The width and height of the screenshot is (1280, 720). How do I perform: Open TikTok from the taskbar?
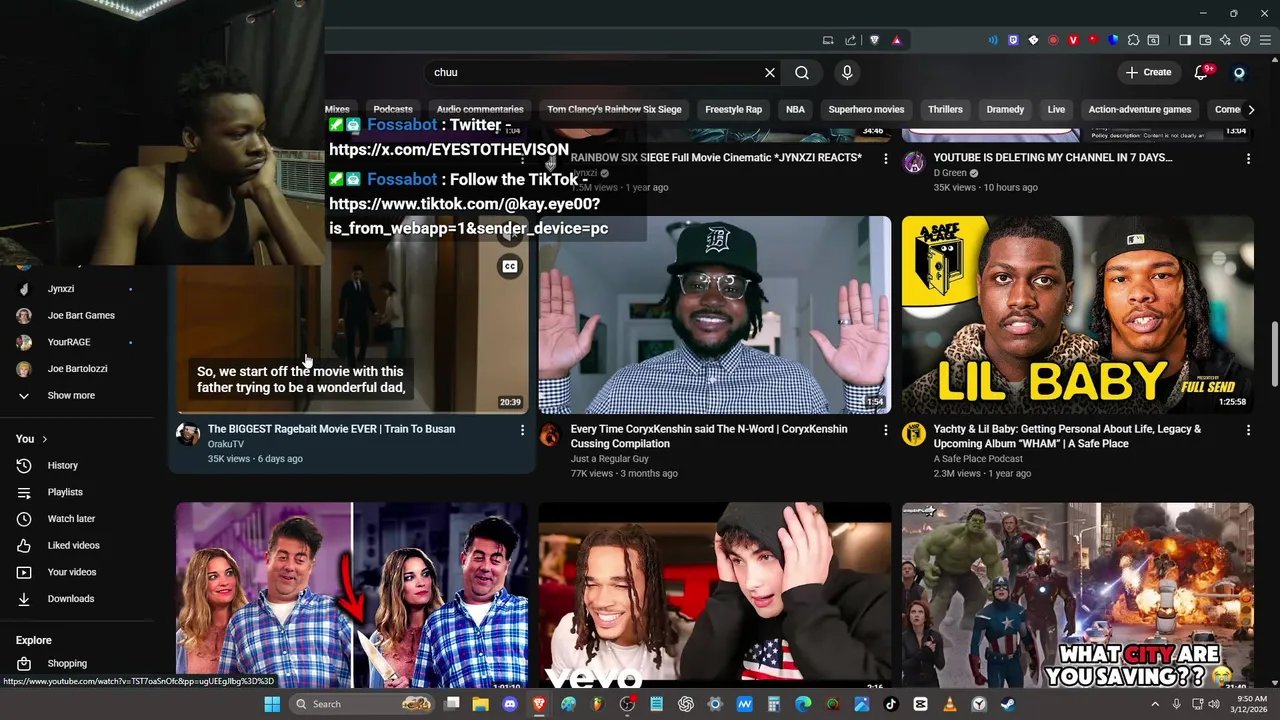tap(891, 704)
